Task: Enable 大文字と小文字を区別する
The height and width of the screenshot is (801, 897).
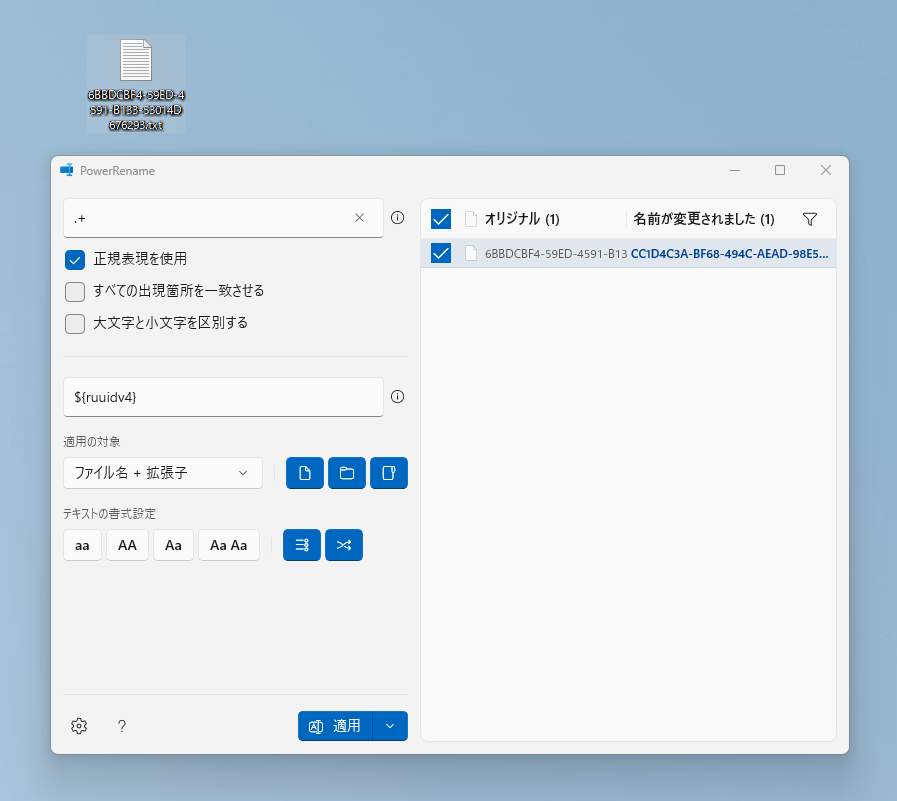Action: [74, 323]
